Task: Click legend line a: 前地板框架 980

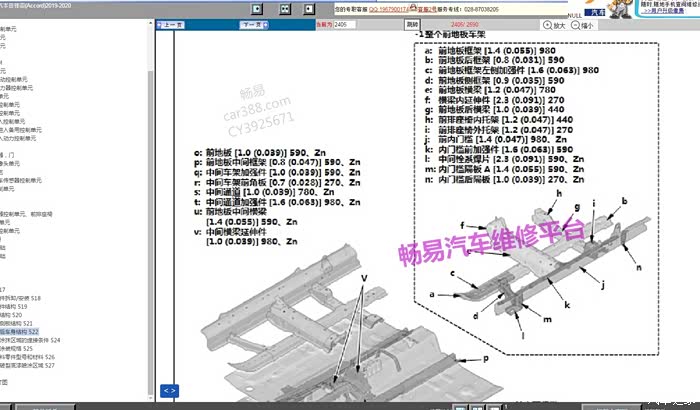Action: 490,50
